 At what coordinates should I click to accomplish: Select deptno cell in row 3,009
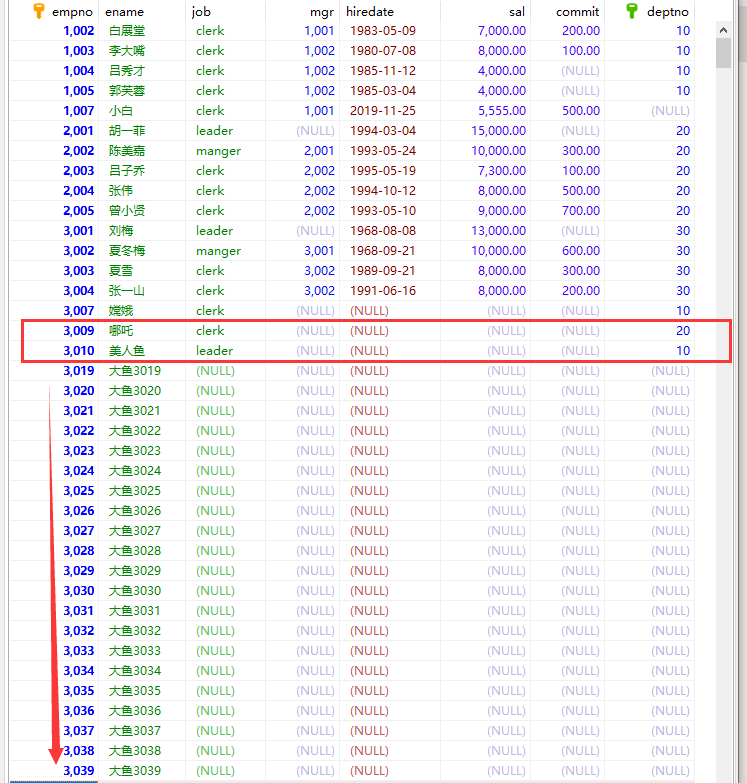click(x=649, y=331)
